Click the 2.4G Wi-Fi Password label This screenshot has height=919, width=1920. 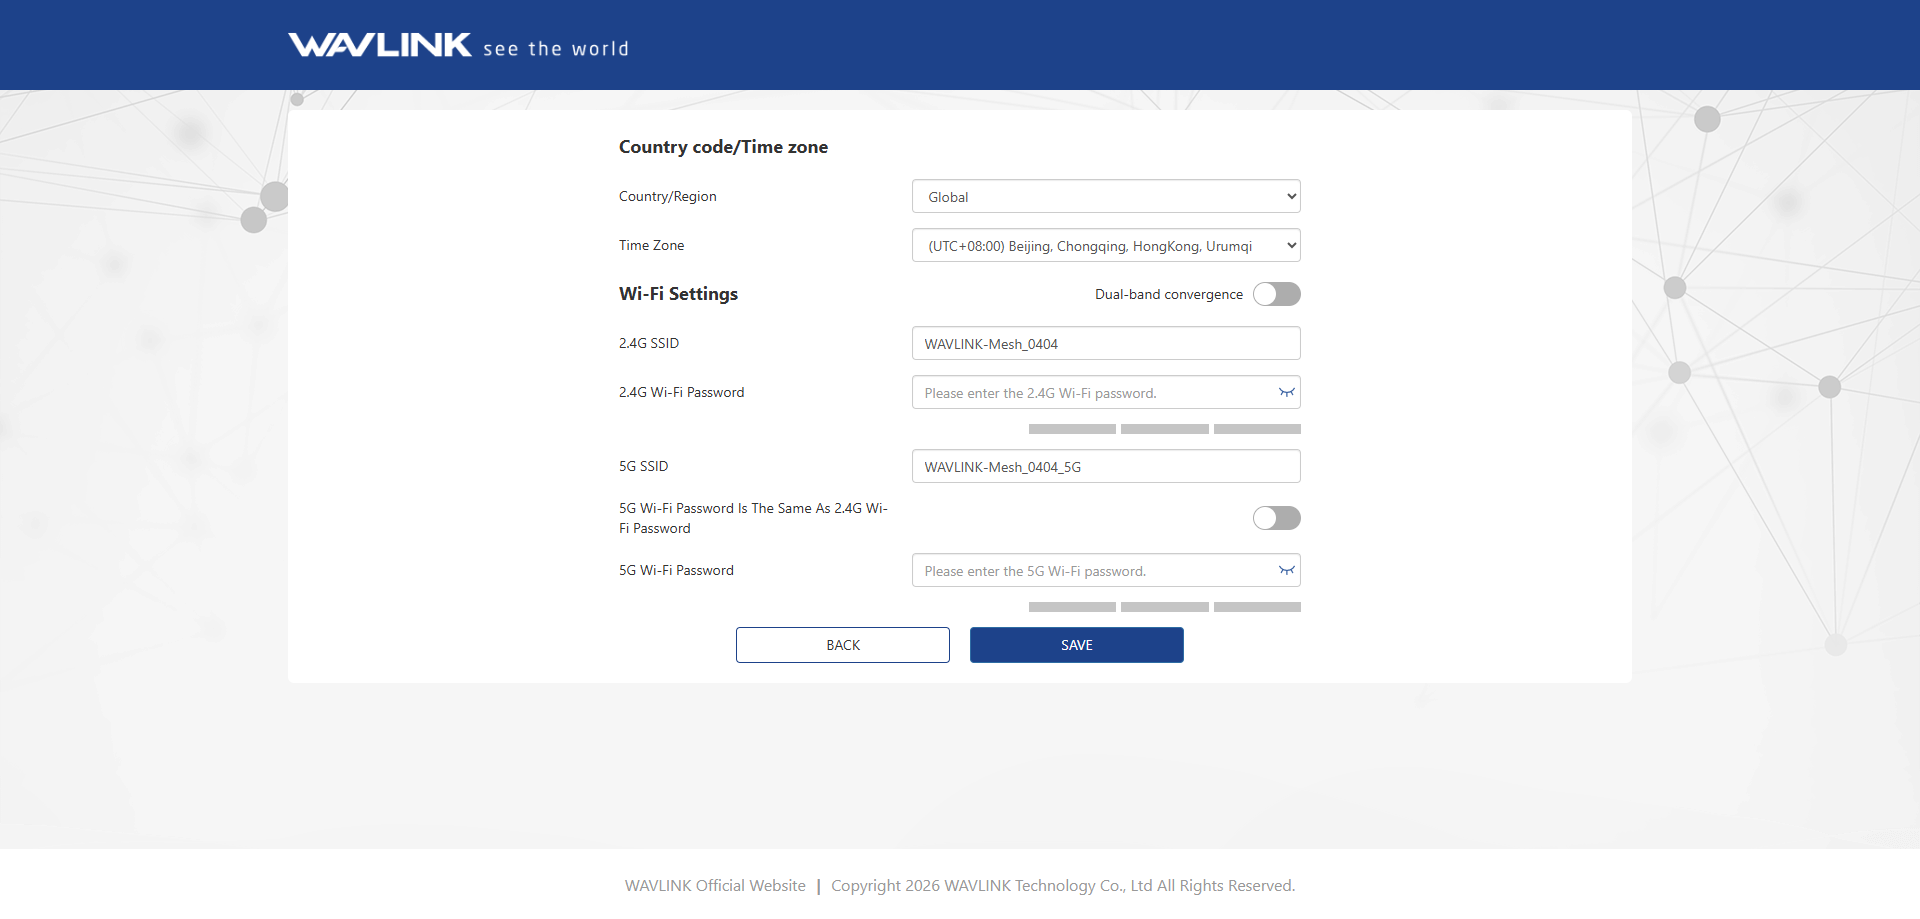click(682, 393)
